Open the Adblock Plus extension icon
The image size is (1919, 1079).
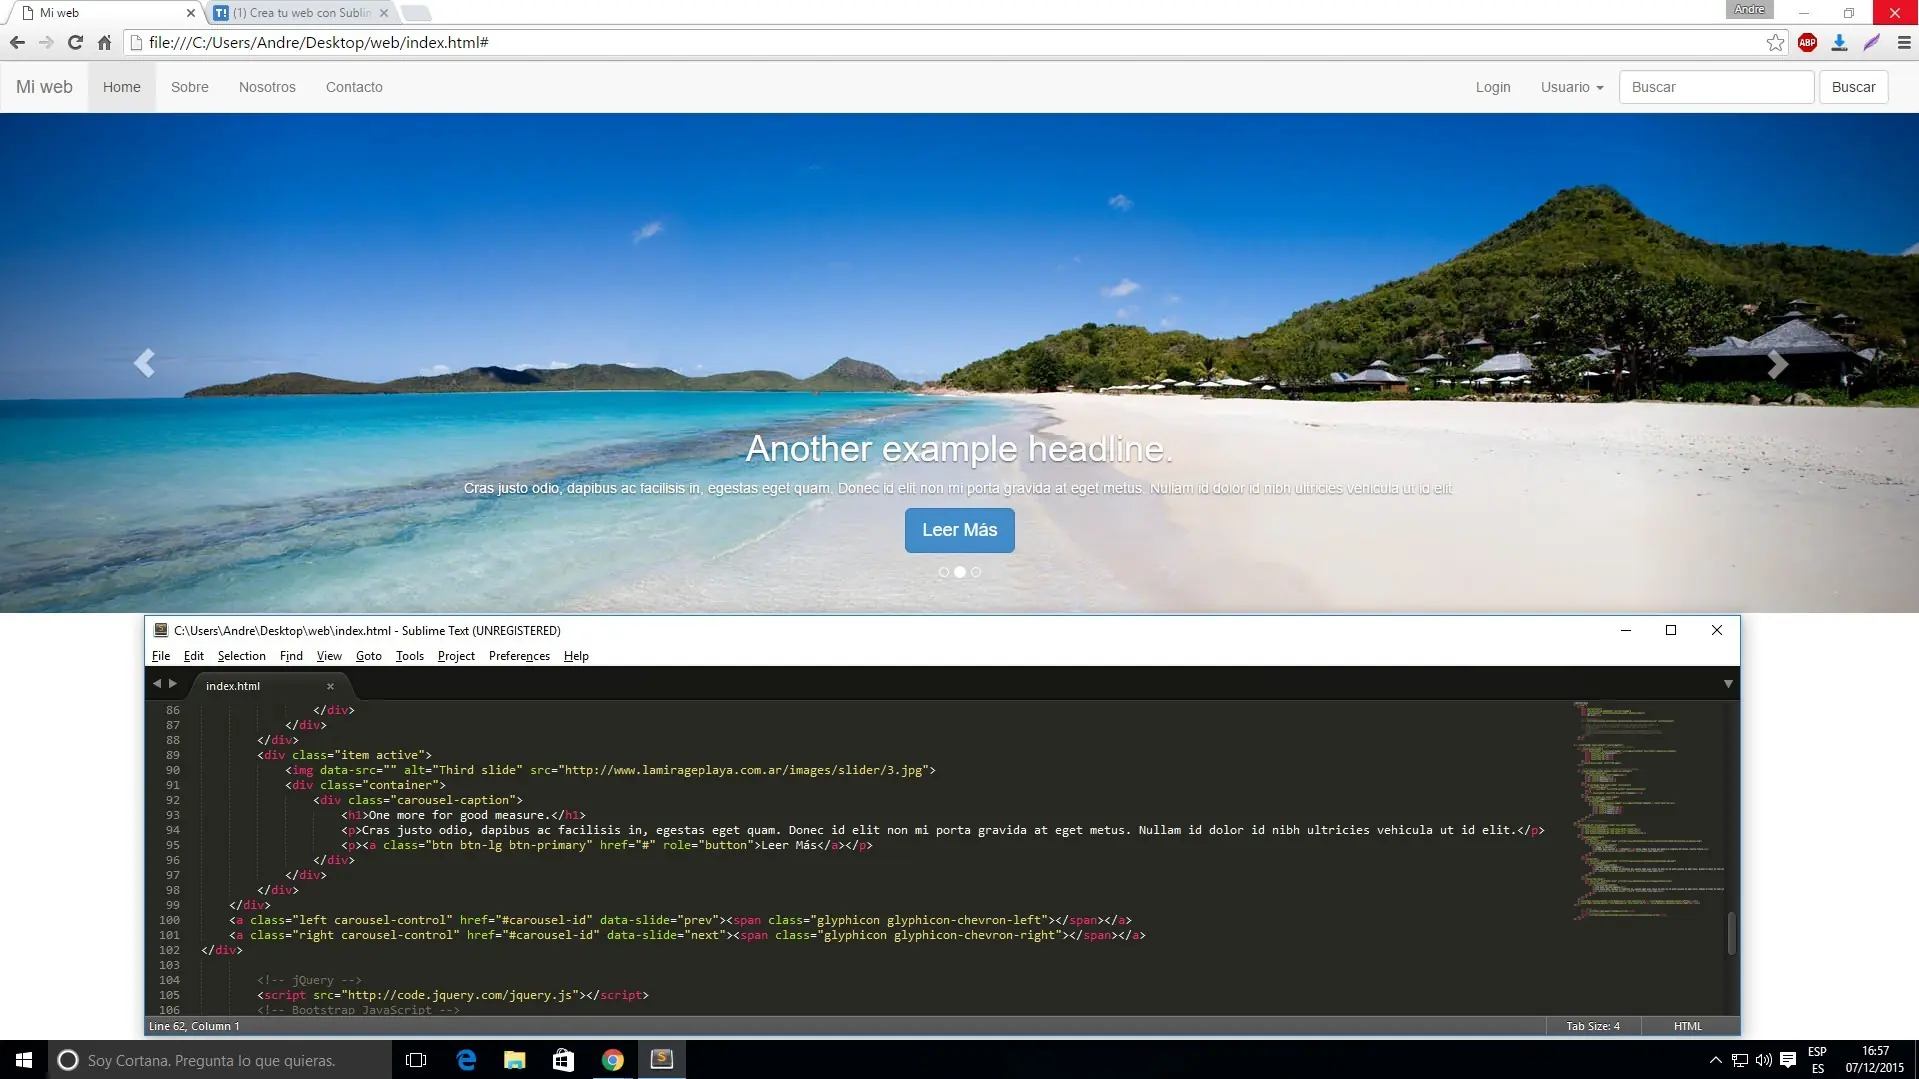pyautogui.click(x=1807, y=43)
